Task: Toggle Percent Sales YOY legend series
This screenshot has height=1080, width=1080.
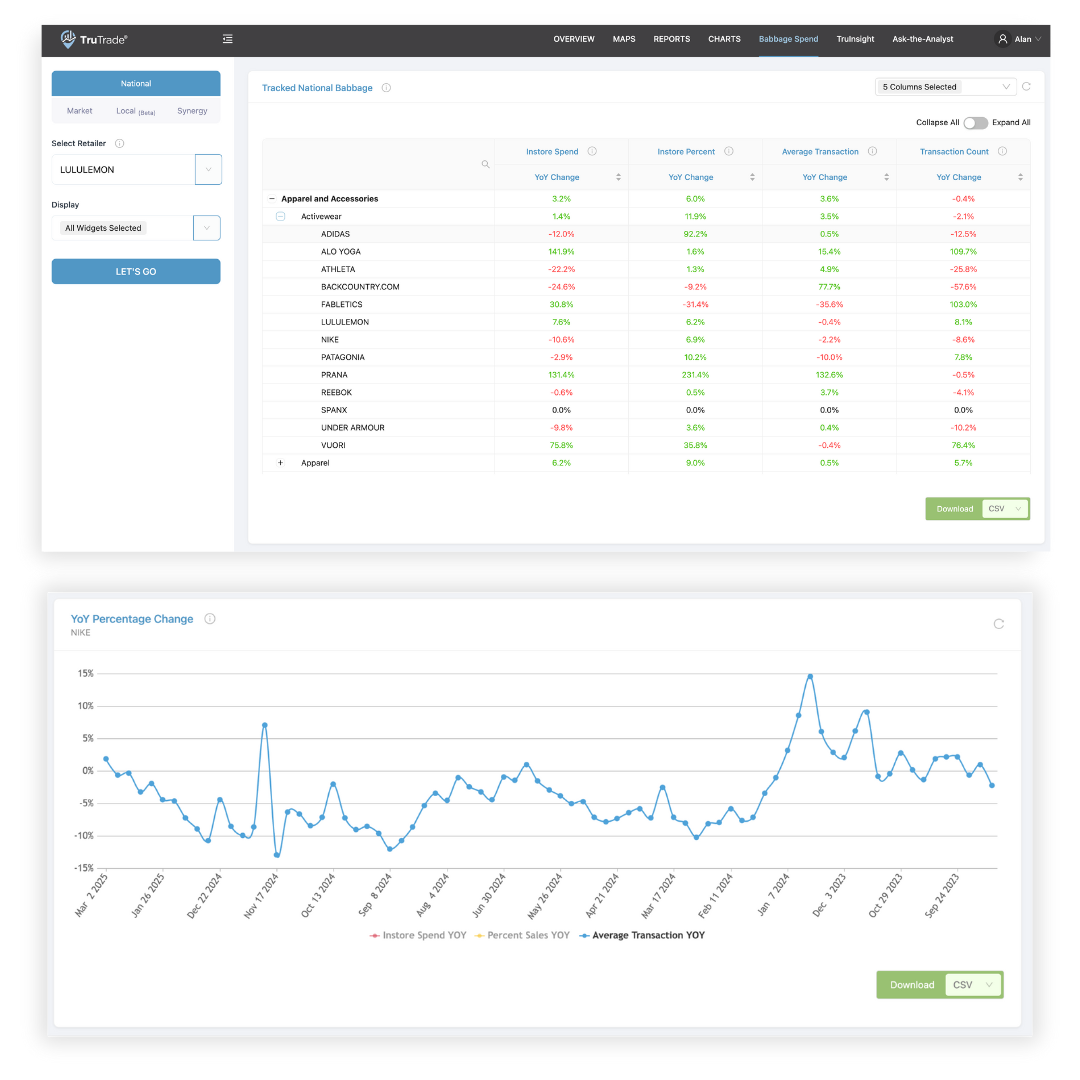Action: coord(522,935)
